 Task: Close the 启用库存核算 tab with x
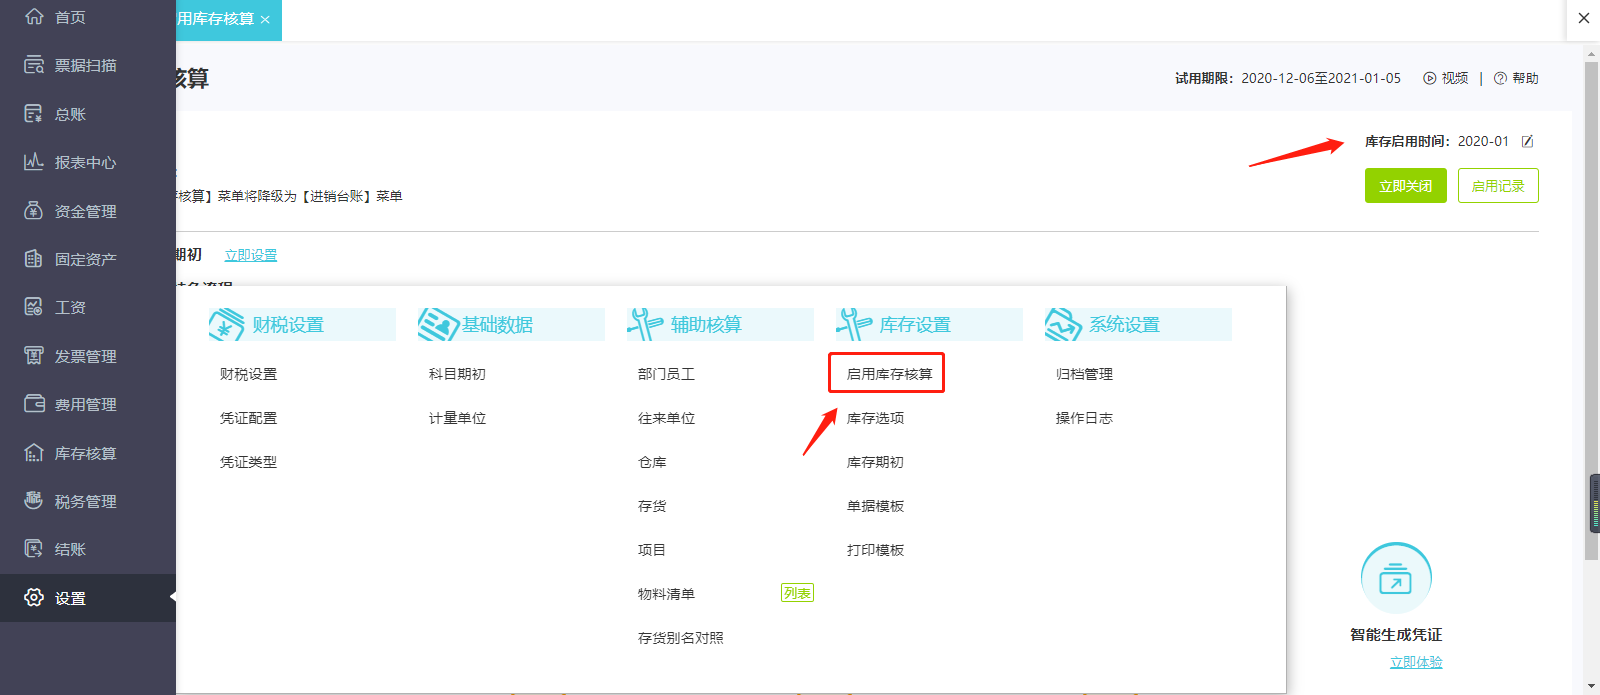(265, 20)
